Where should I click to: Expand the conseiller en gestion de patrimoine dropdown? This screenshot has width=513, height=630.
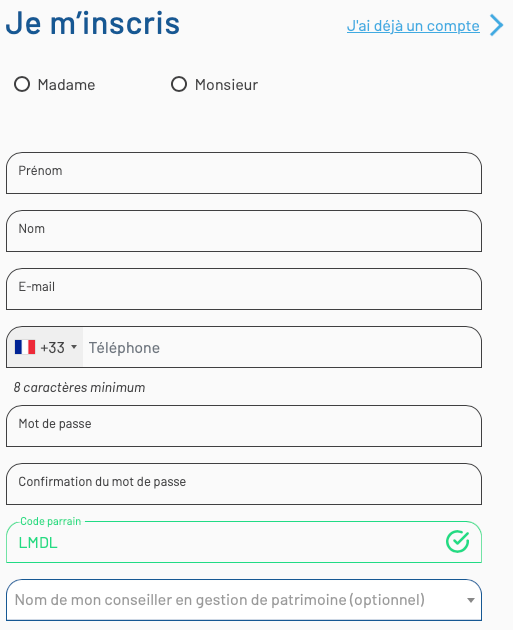click(x=244, y=600)
